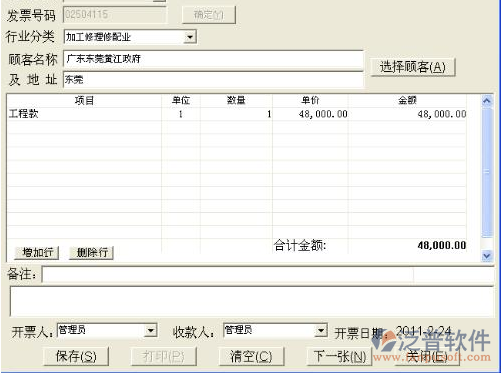
Task: Click the 删除行 button
Action: coord(91,253)
